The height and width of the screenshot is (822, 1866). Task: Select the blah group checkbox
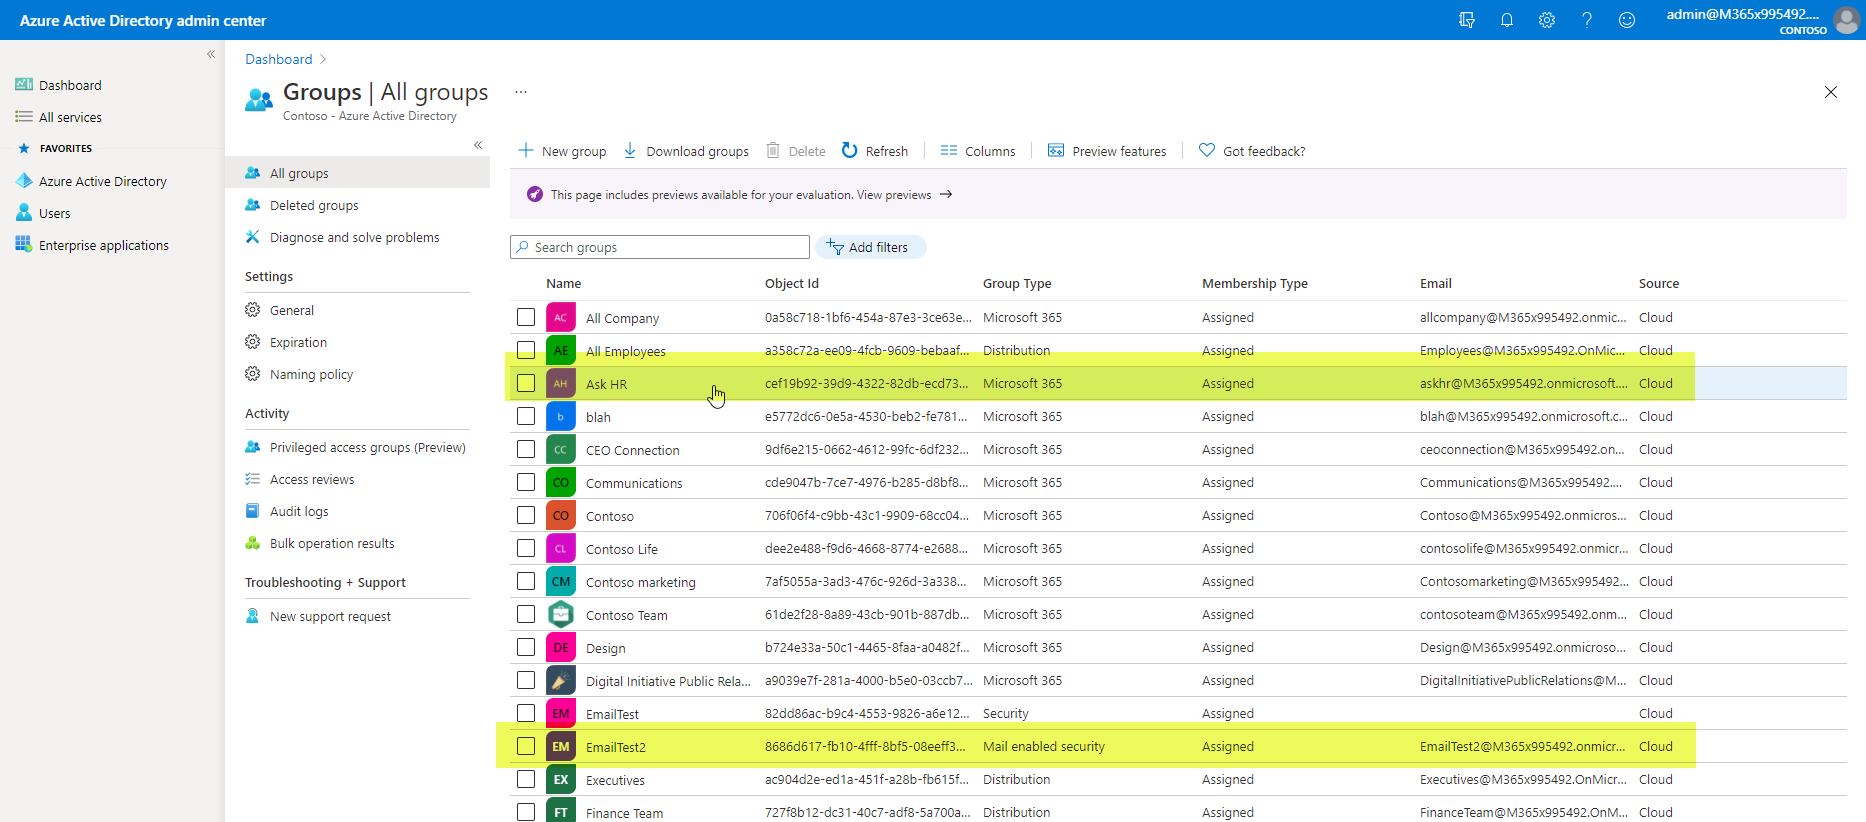pyautogui.click(x=526, y=416)
